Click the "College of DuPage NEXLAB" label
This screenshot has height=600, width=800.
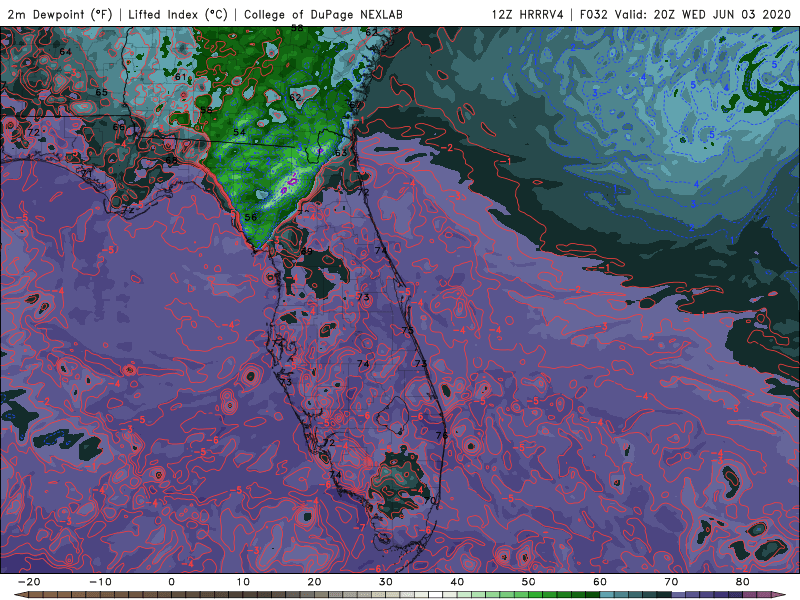pos(323,14)
